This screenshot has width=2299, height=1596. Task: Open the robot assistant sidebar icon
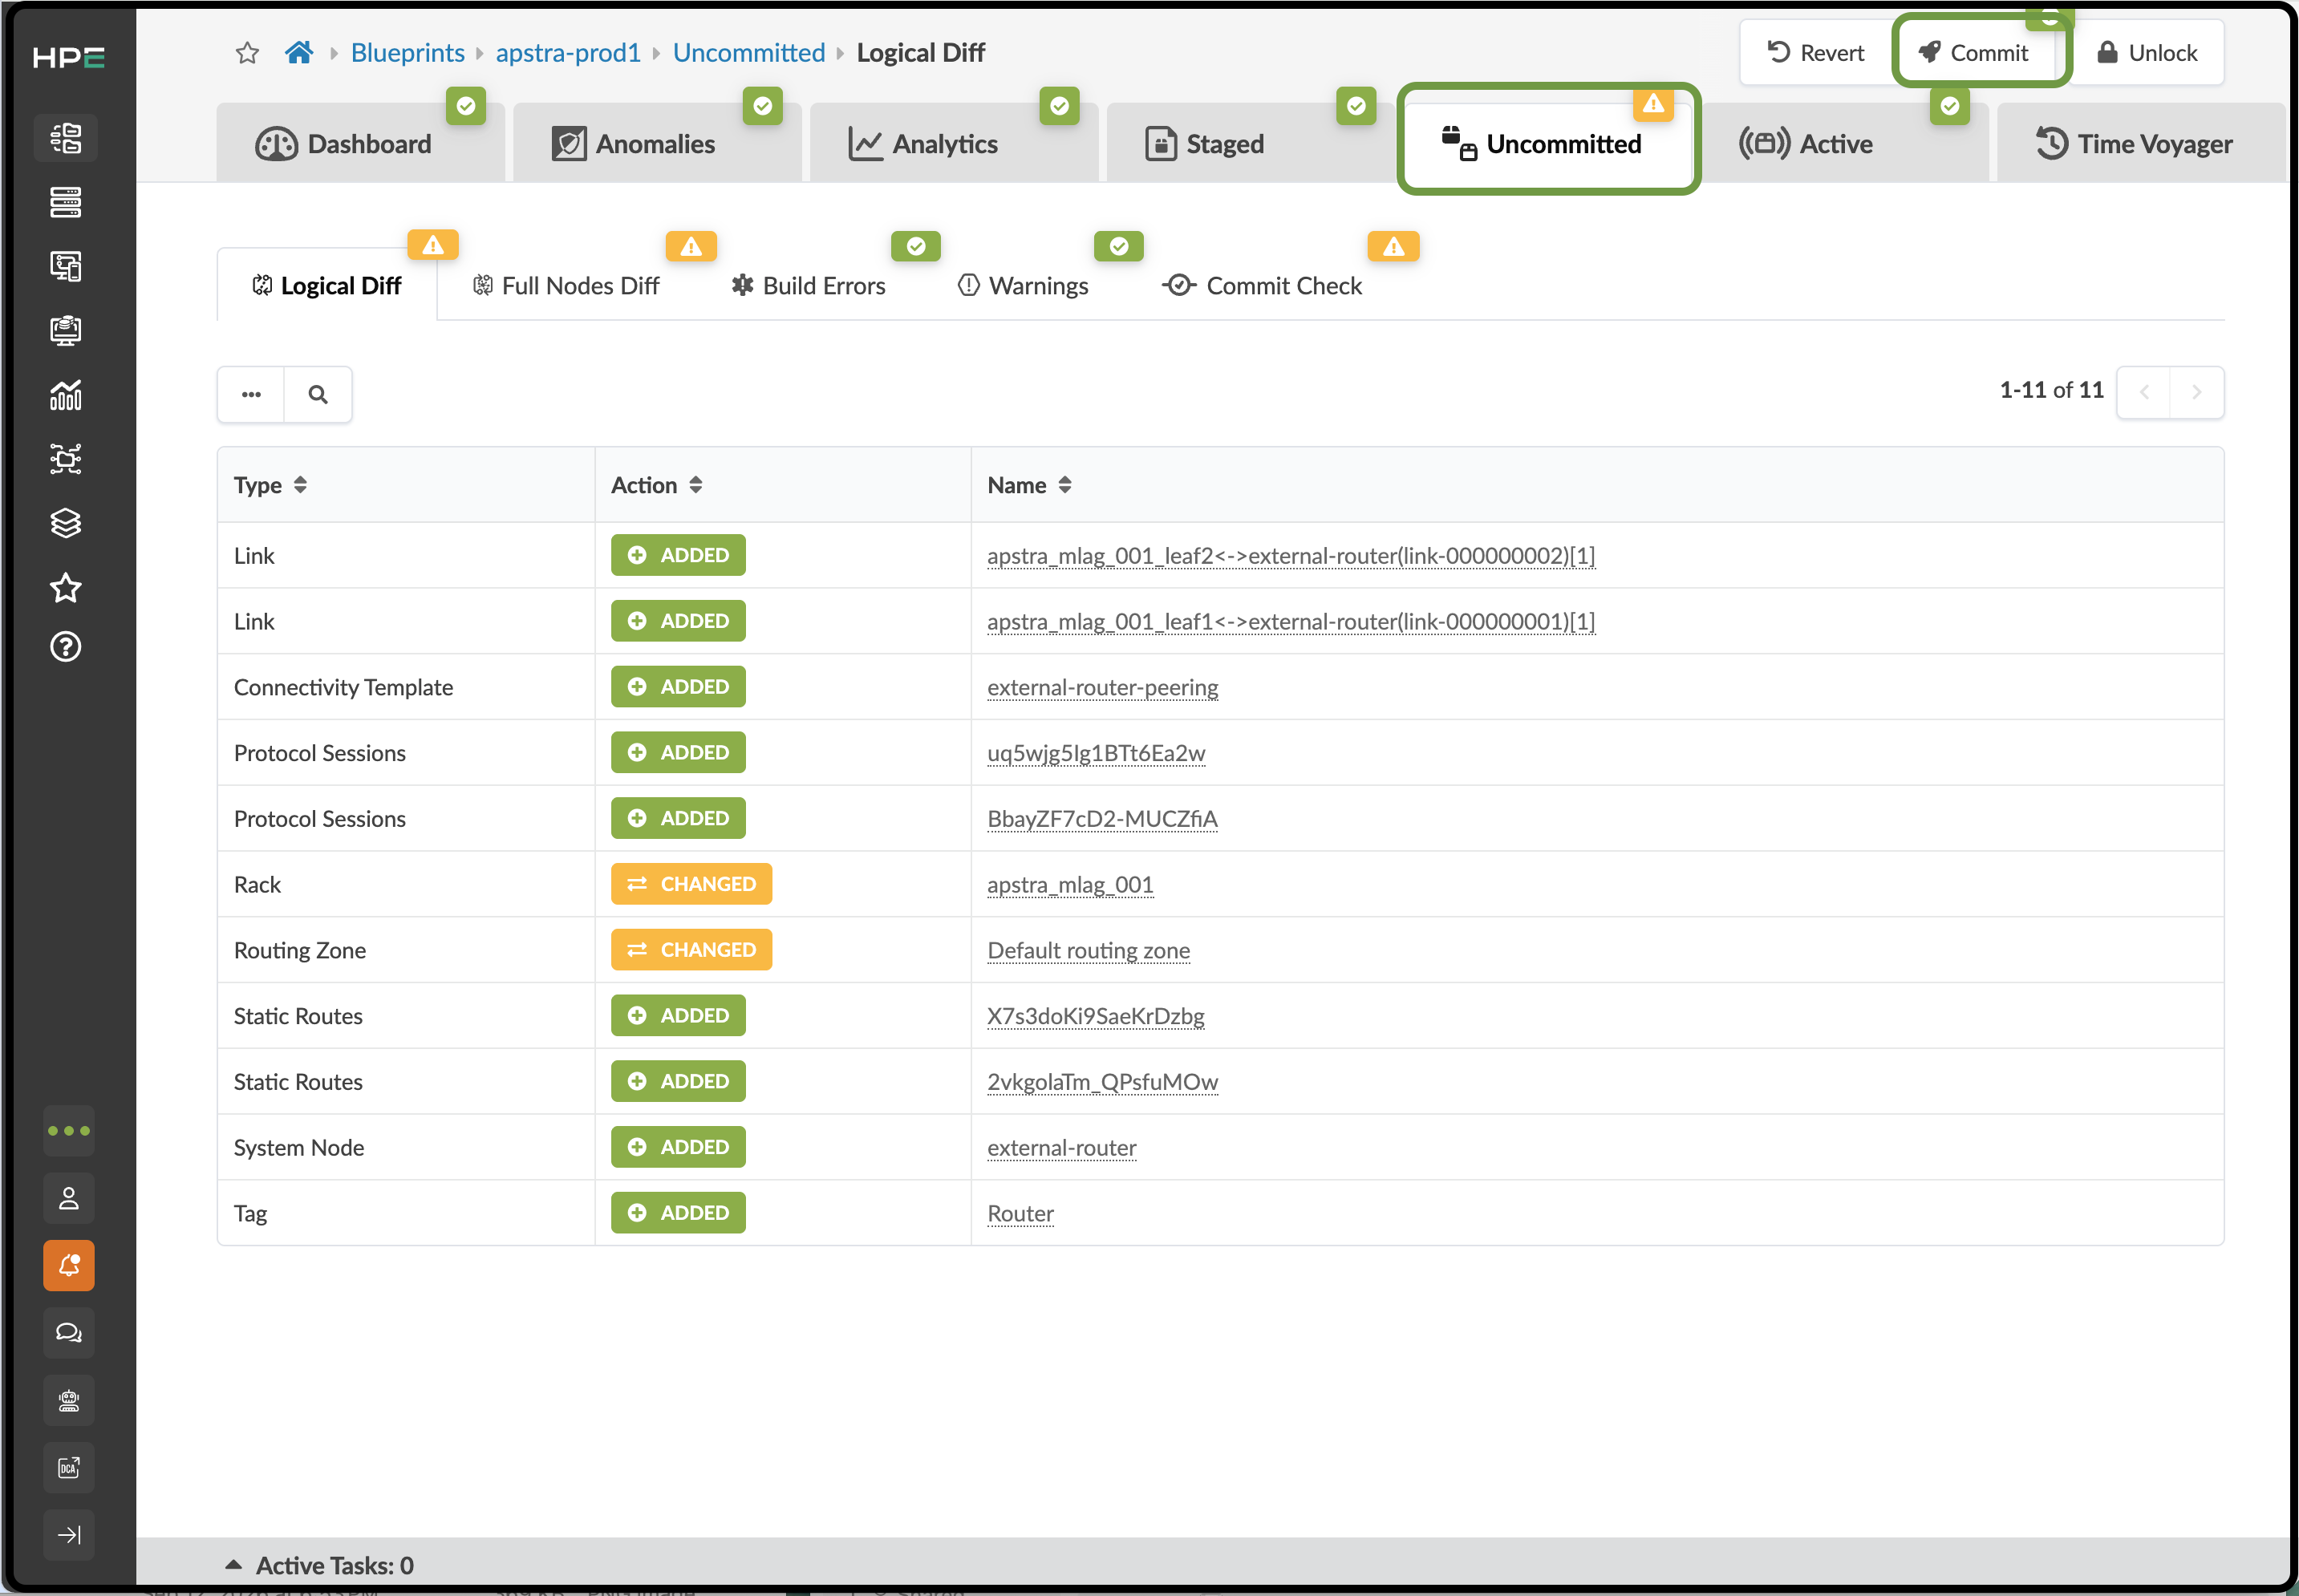coord(69,1400)
